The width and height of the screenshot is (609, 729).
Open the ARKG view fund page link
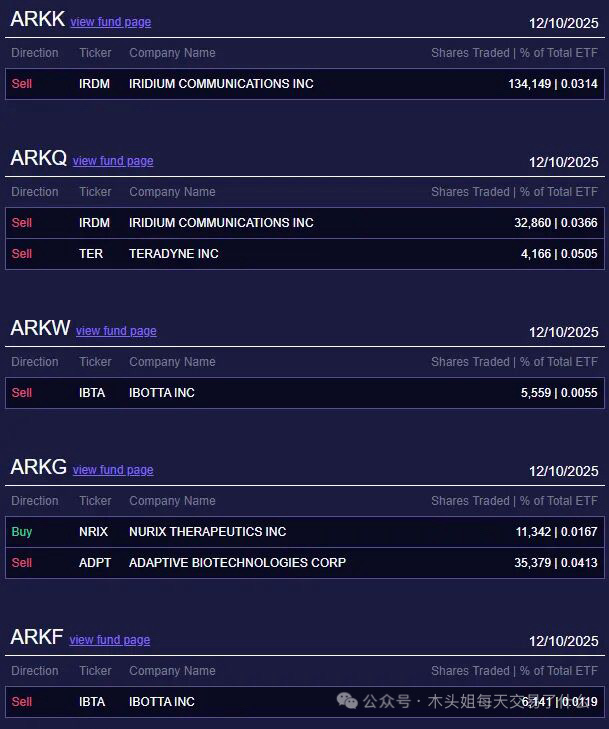pos(113,470)
